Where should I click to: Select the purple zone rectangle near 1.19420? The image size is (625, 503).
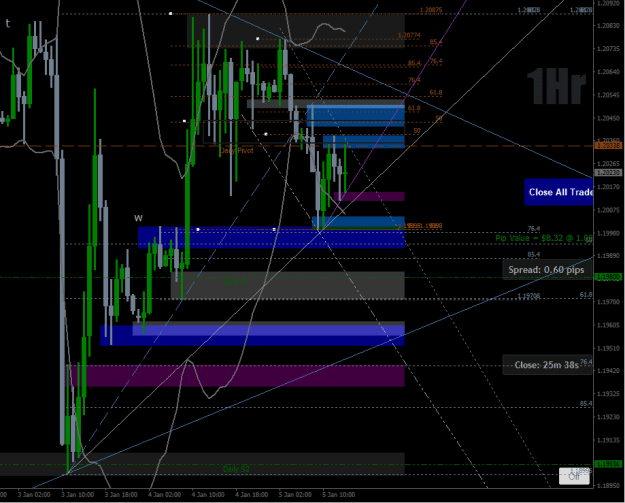[235, 376]
